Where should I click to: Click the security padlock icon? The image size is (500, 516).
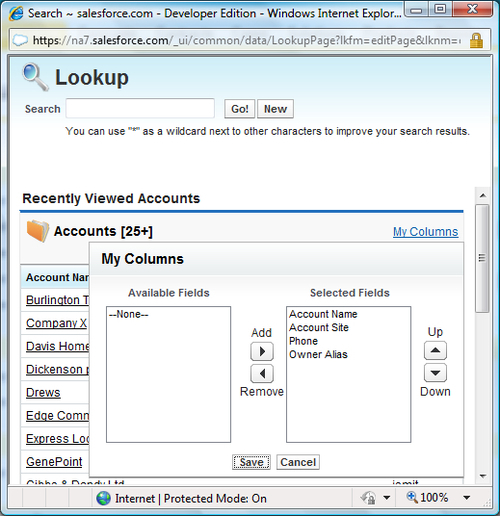click(476, 40)
